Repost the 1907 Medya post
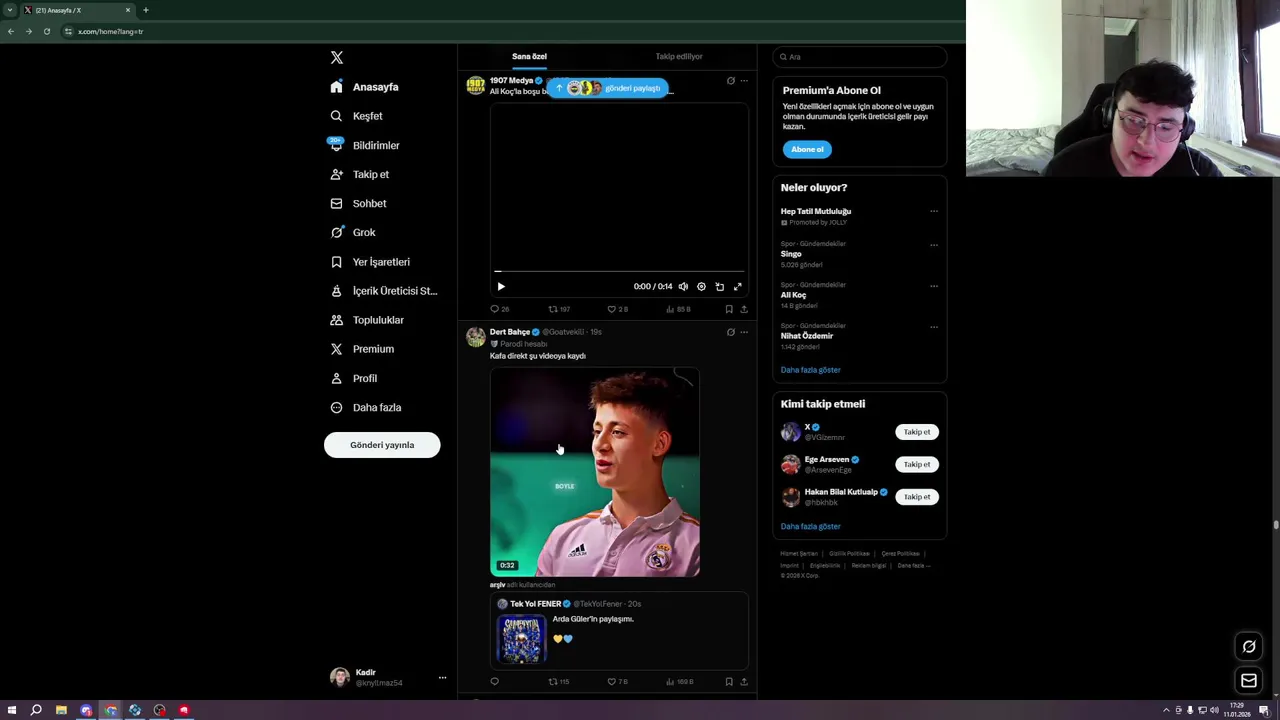Screen dimensions: 1280x720 click(559, 309)
